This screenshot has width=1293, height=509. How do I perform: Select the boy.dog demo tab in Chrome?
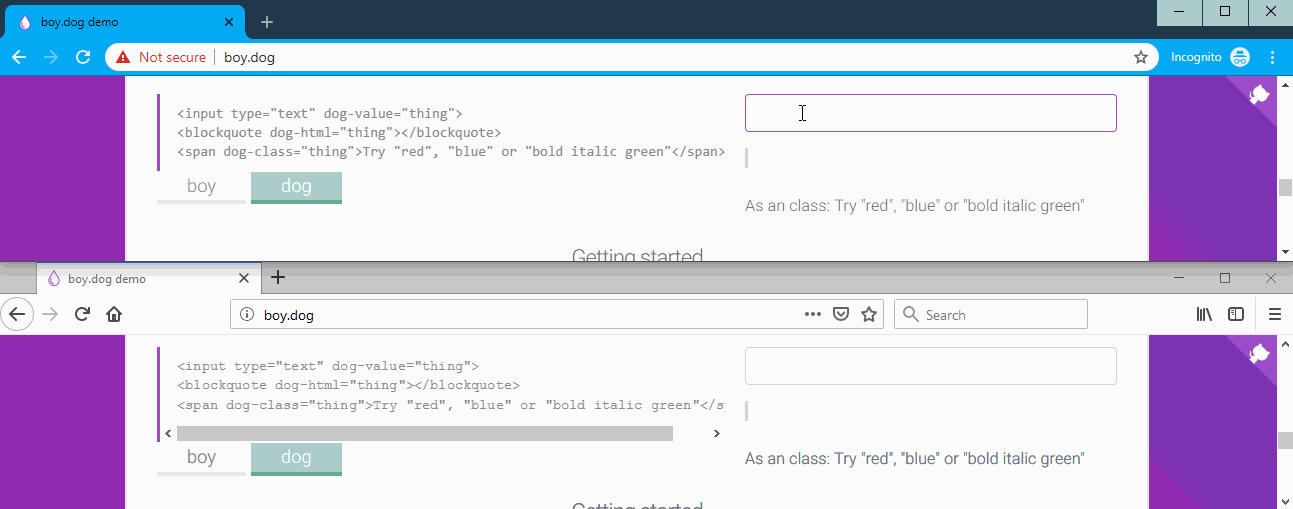[x=125, y=22]
